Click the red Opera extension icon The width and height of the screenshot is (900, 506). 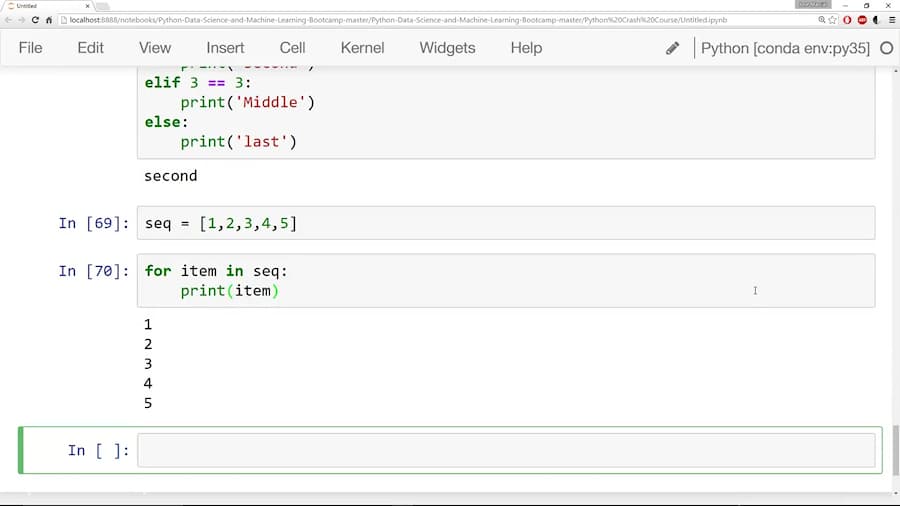pyautogui.click(x=847, y=20)
